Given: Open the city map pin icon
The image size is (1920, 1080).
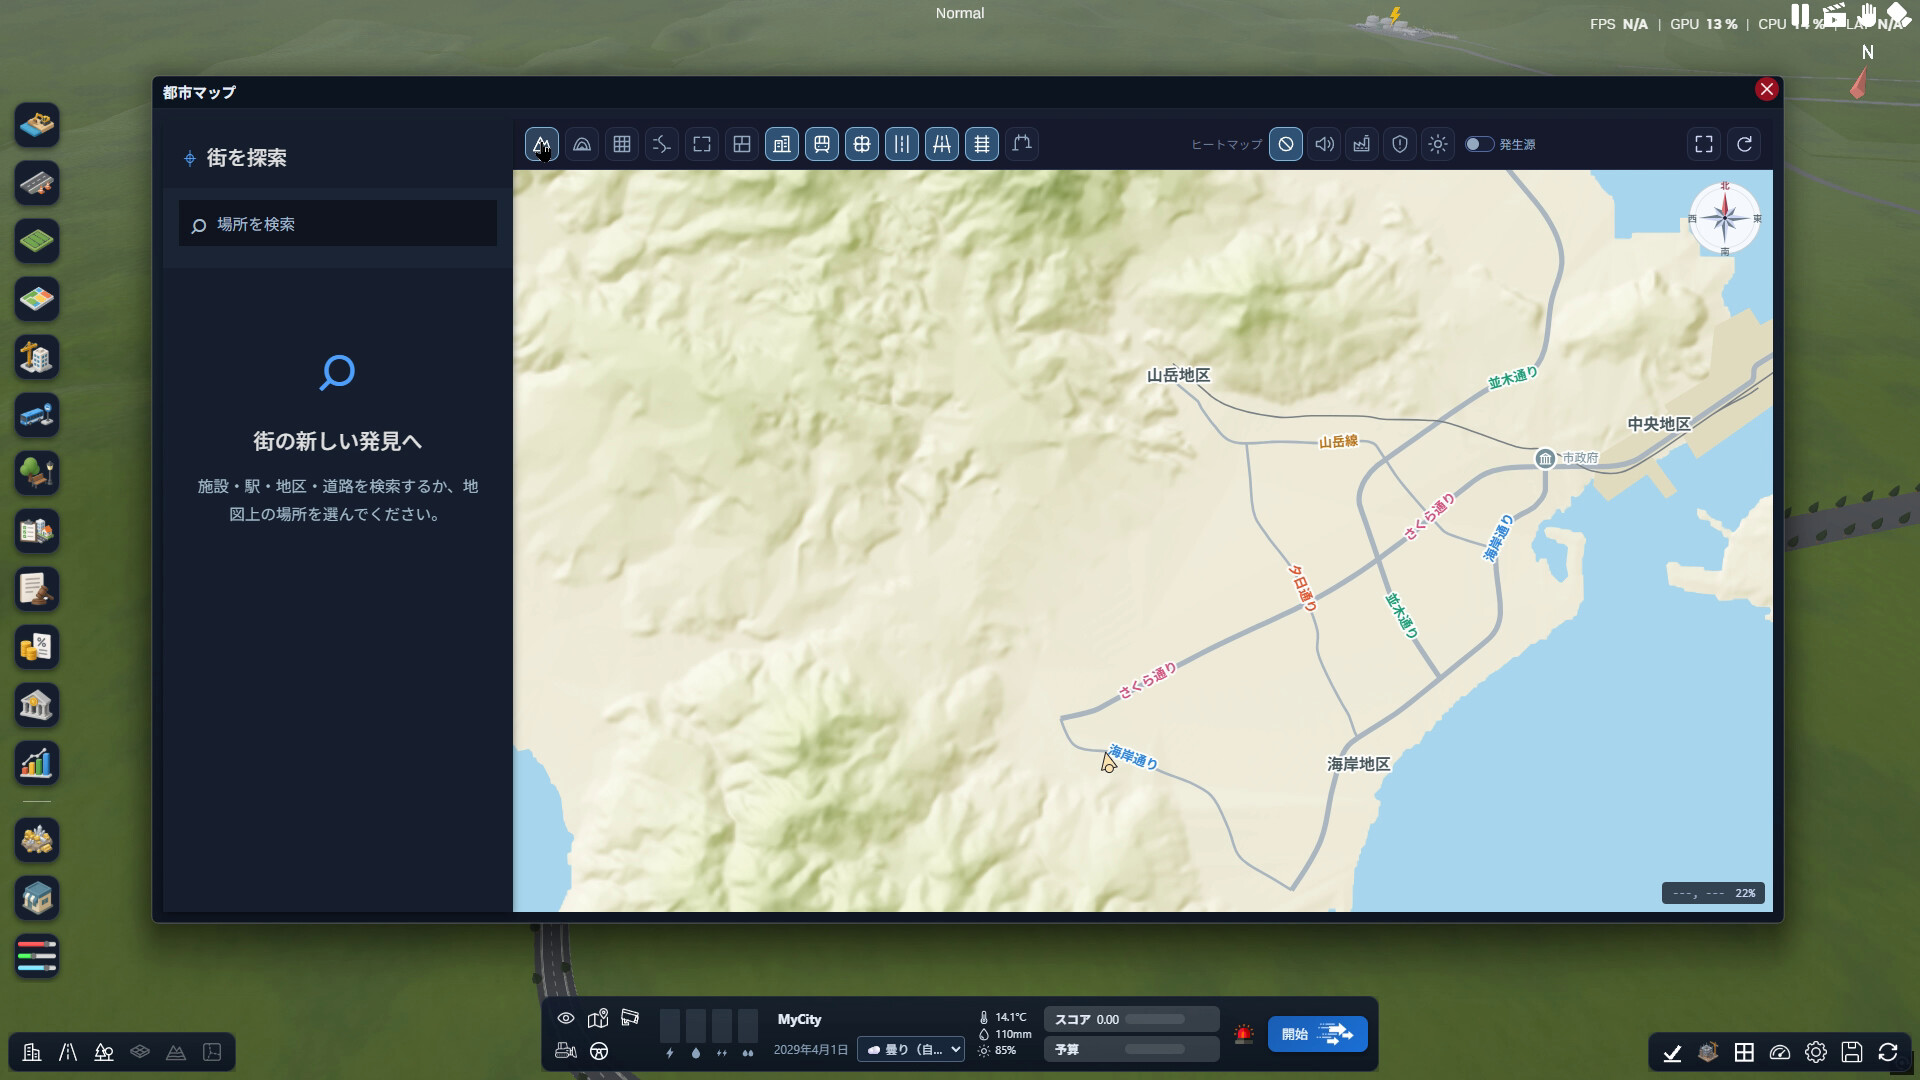Looking at the screenshot, I should [x=598, y=1018].
